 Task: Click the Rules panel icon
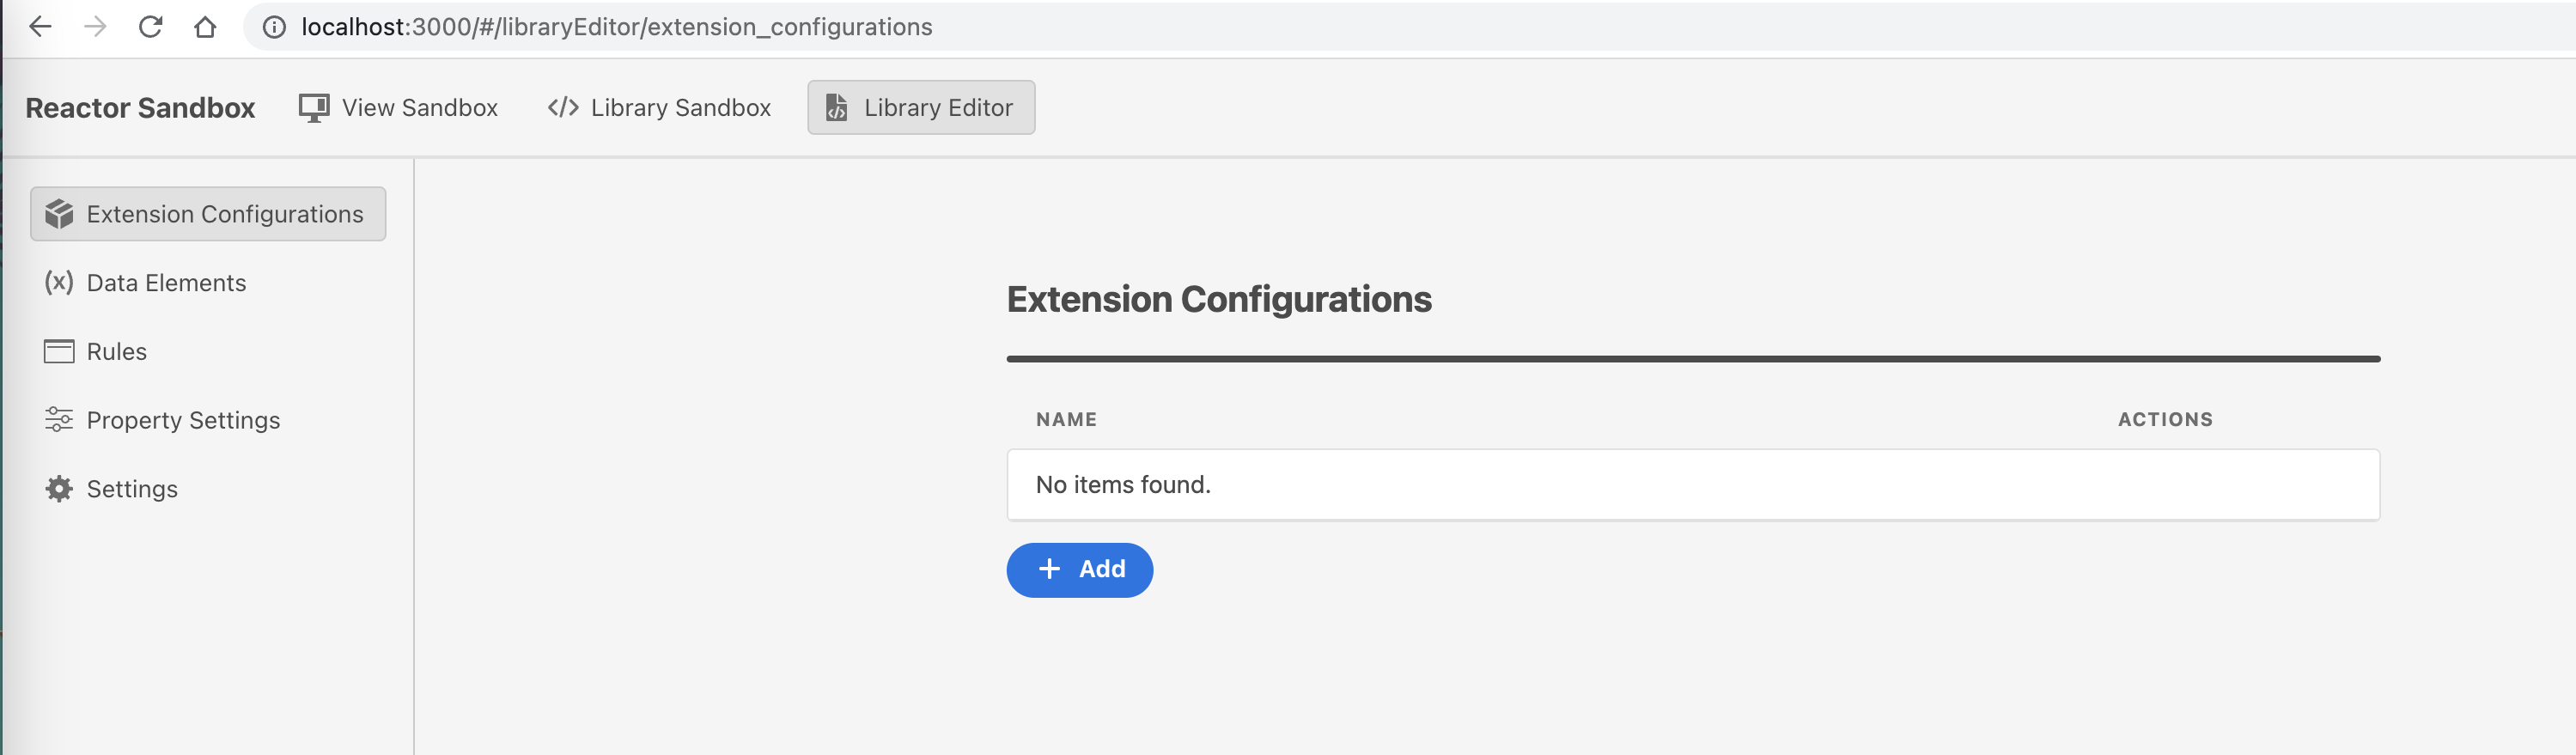pyautogui.click(x=59, y=351)
